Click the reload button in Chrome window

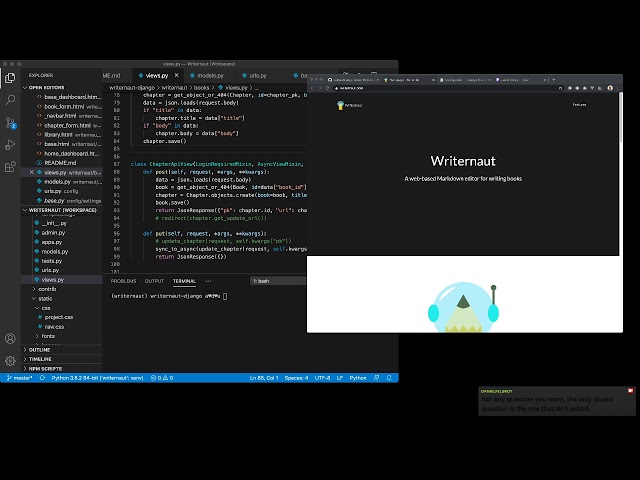click(327, 88)
